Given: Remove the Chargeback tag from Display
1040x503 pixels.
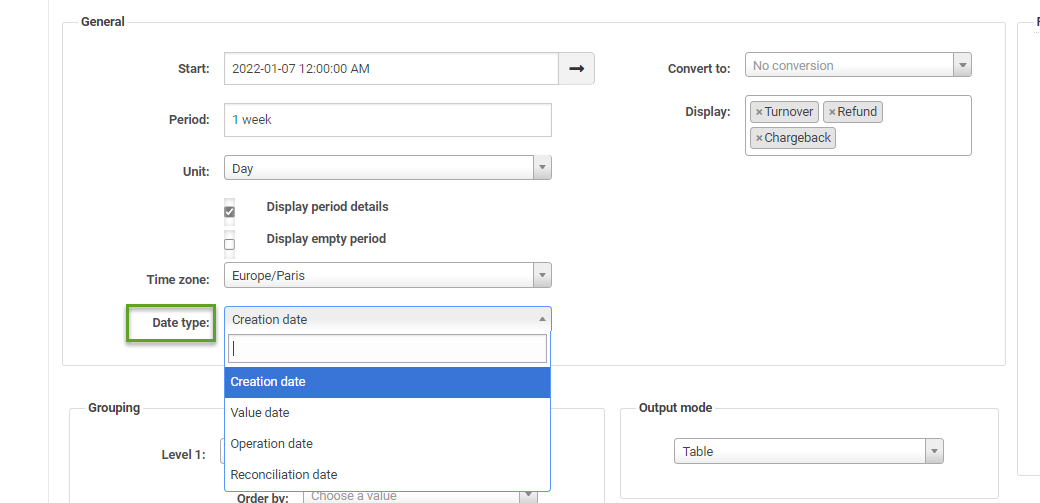Looking at the screenshot, I should (759, 138).
